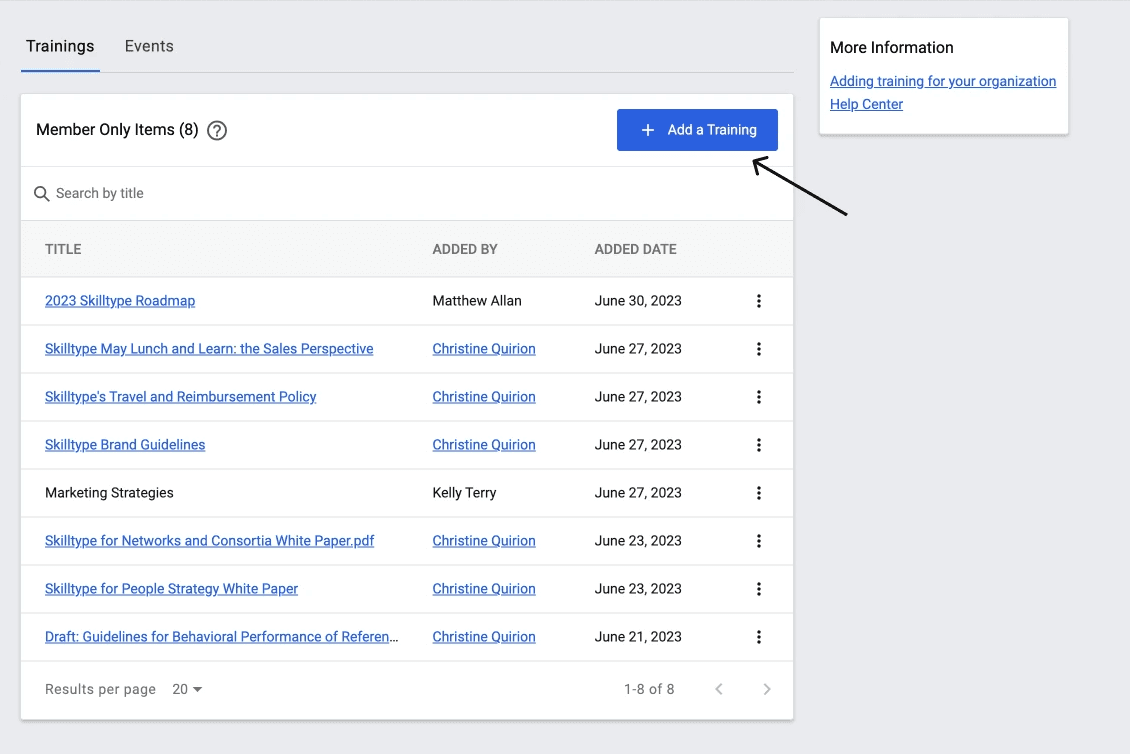Click the help icon beside Member Only Items
Image resolution: width=1130 pixels, height=754 pixels.
pos(217,130)
